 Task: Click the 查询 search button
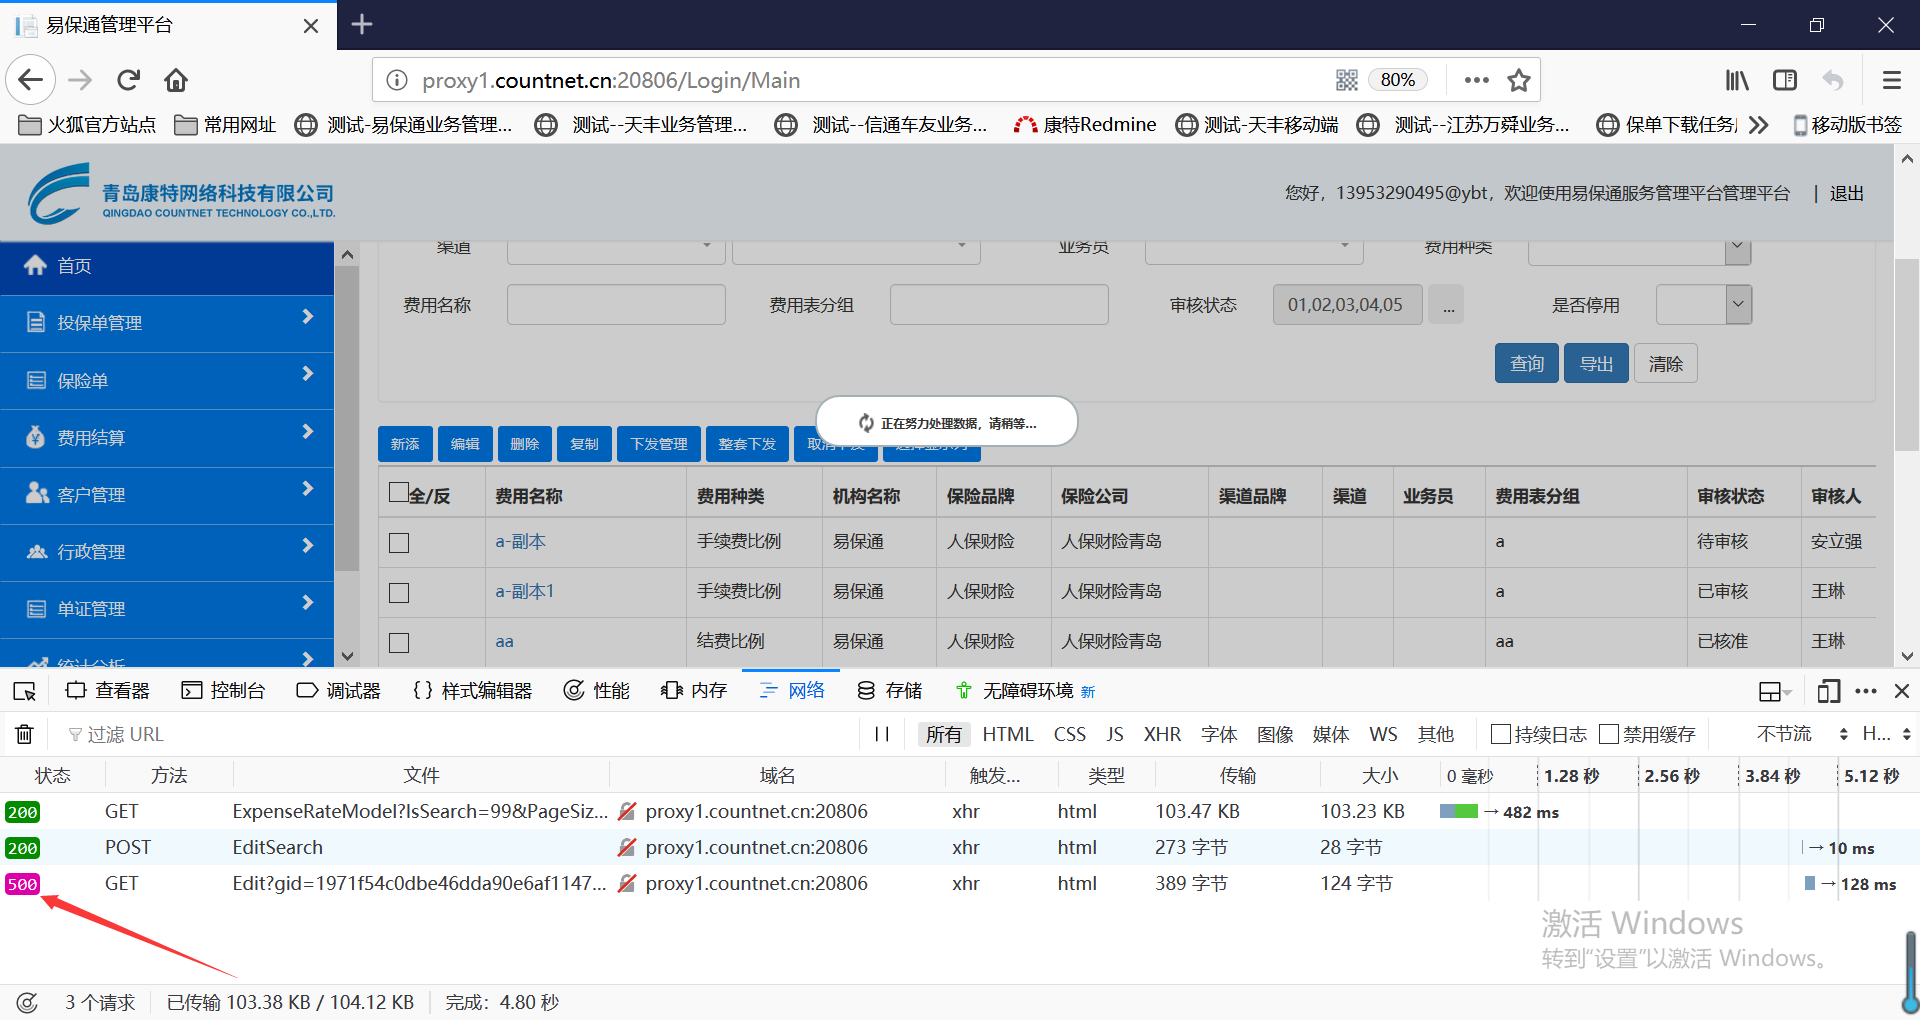[1526, 364]
